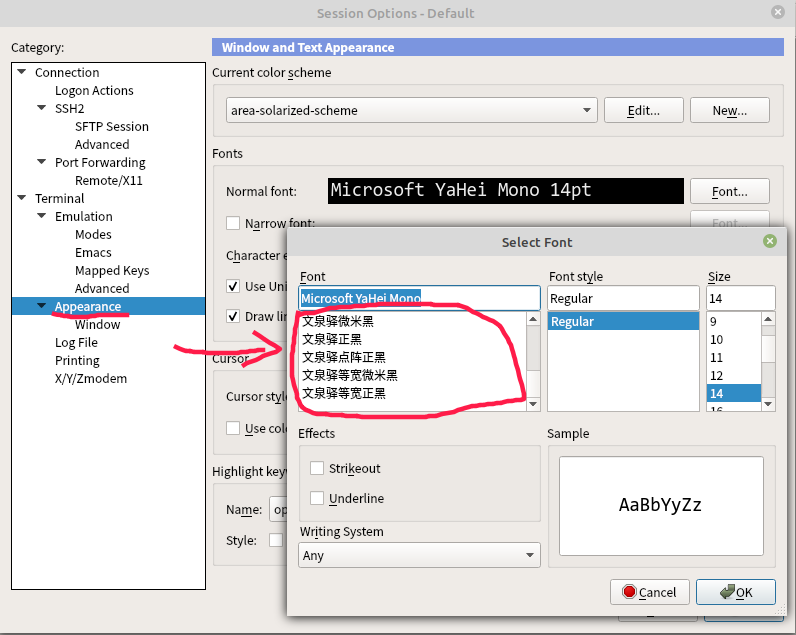
Task: Open the current color scheme dropdown
Action: point(410,110)
